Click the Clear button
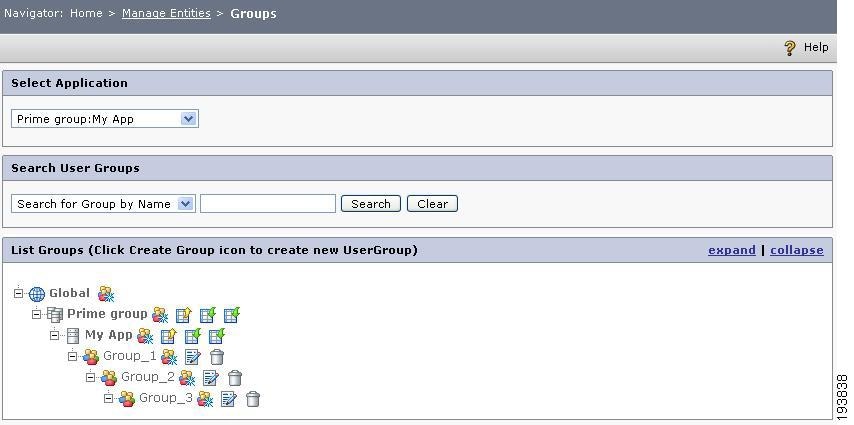Image resolution: width=854 pixels, height=425 pixels. [x=432, y=204]
